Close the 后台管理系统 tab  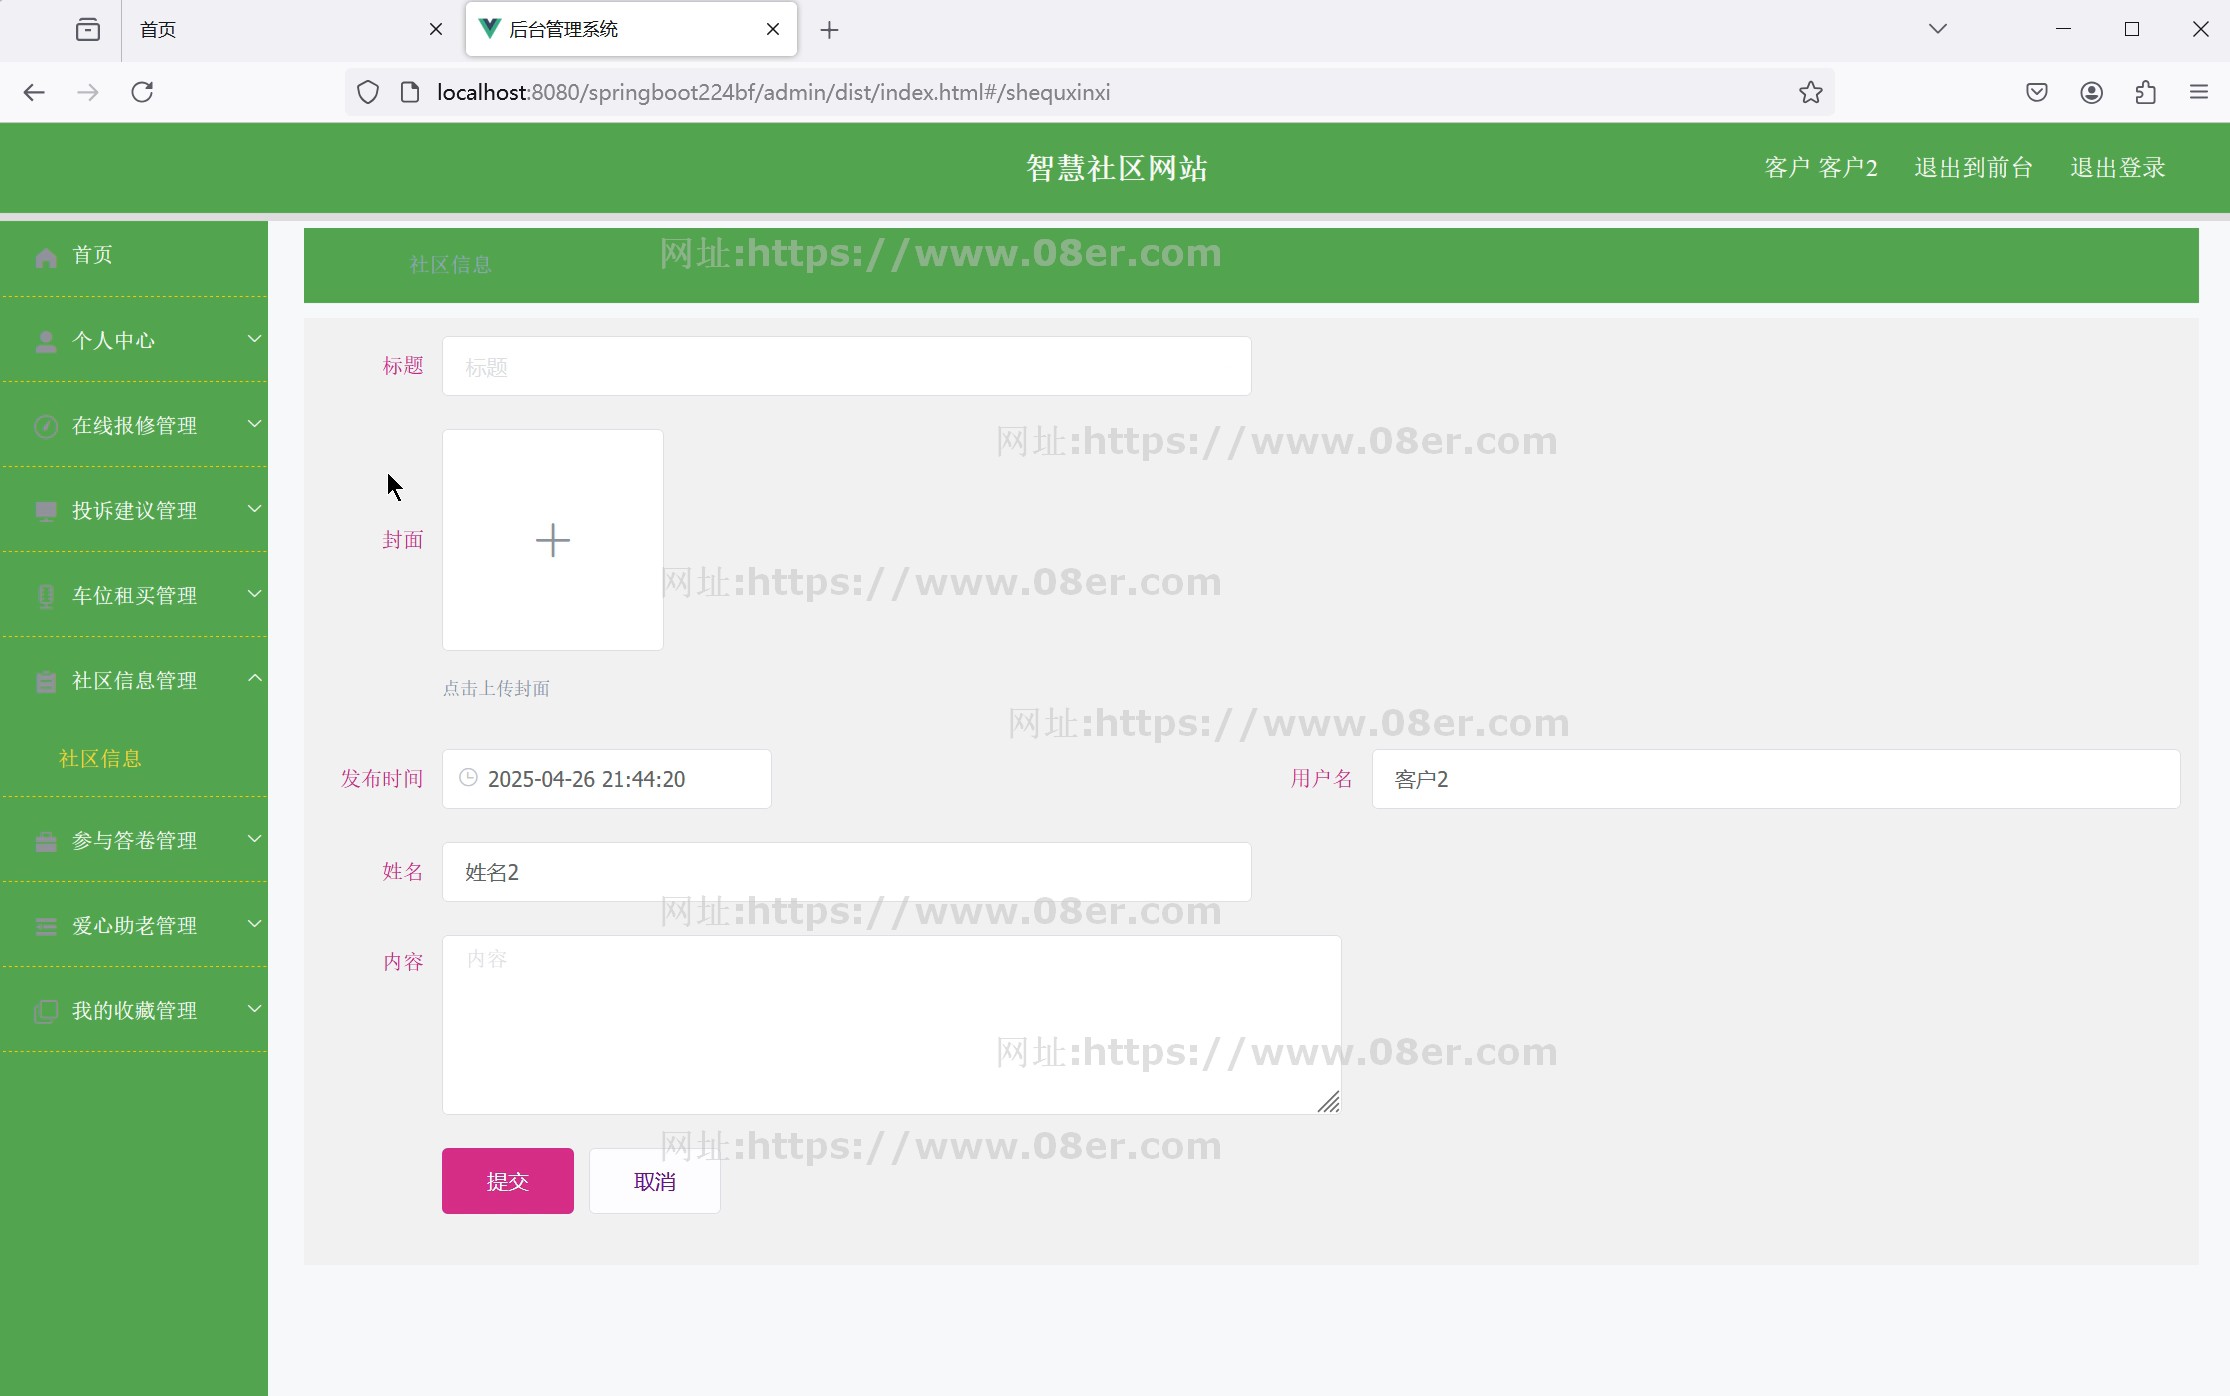(773, 30)
